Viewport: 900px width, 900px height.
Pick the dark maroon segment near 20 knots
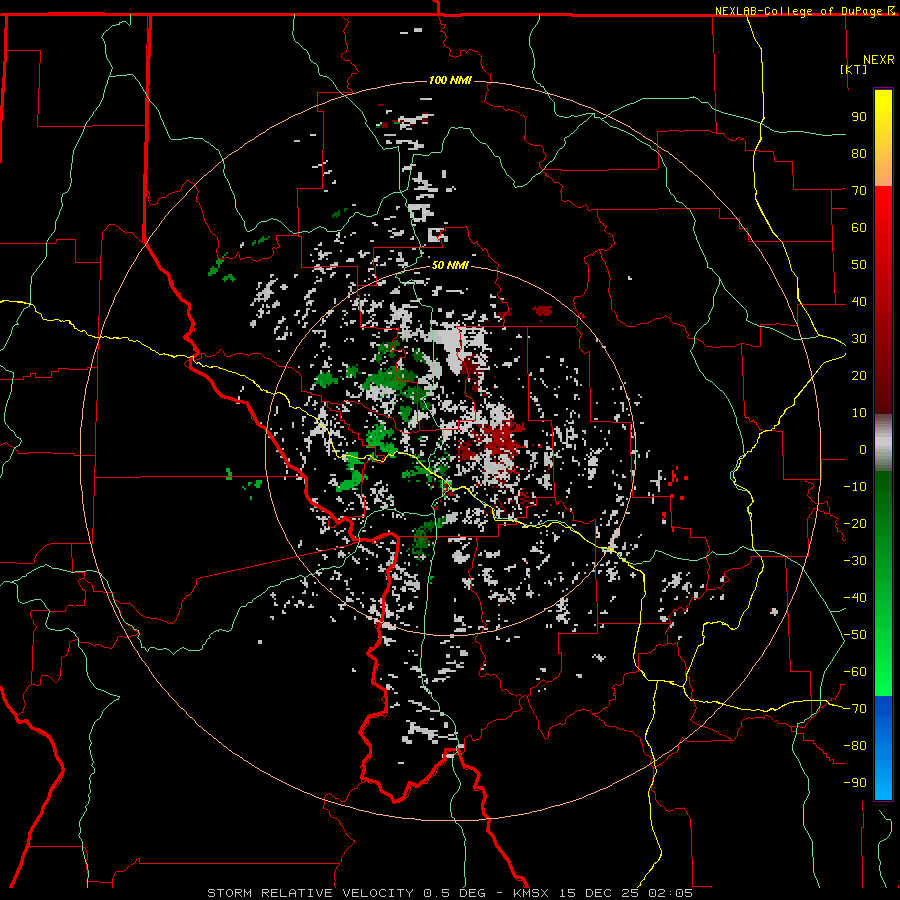[883, 376]
